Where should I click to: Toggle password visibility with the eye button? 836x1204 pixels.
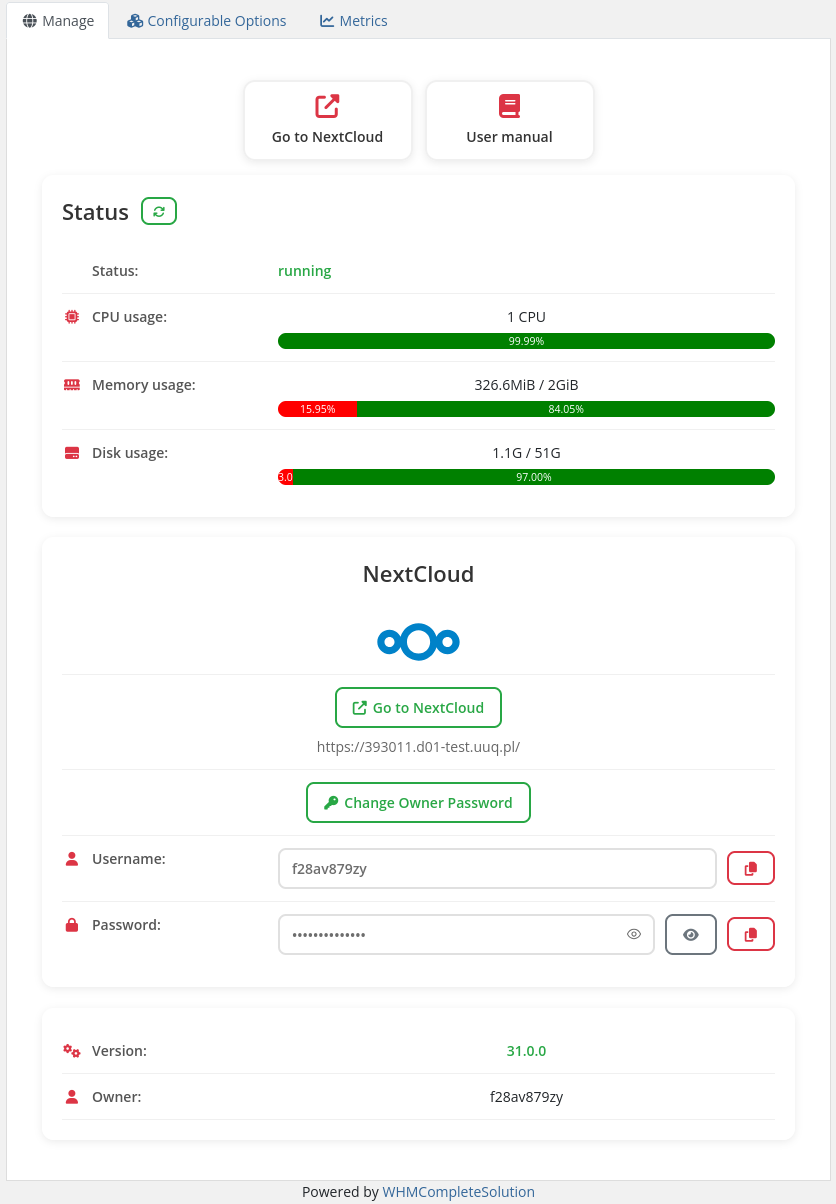pyautogui.click(x=691, y=934)
